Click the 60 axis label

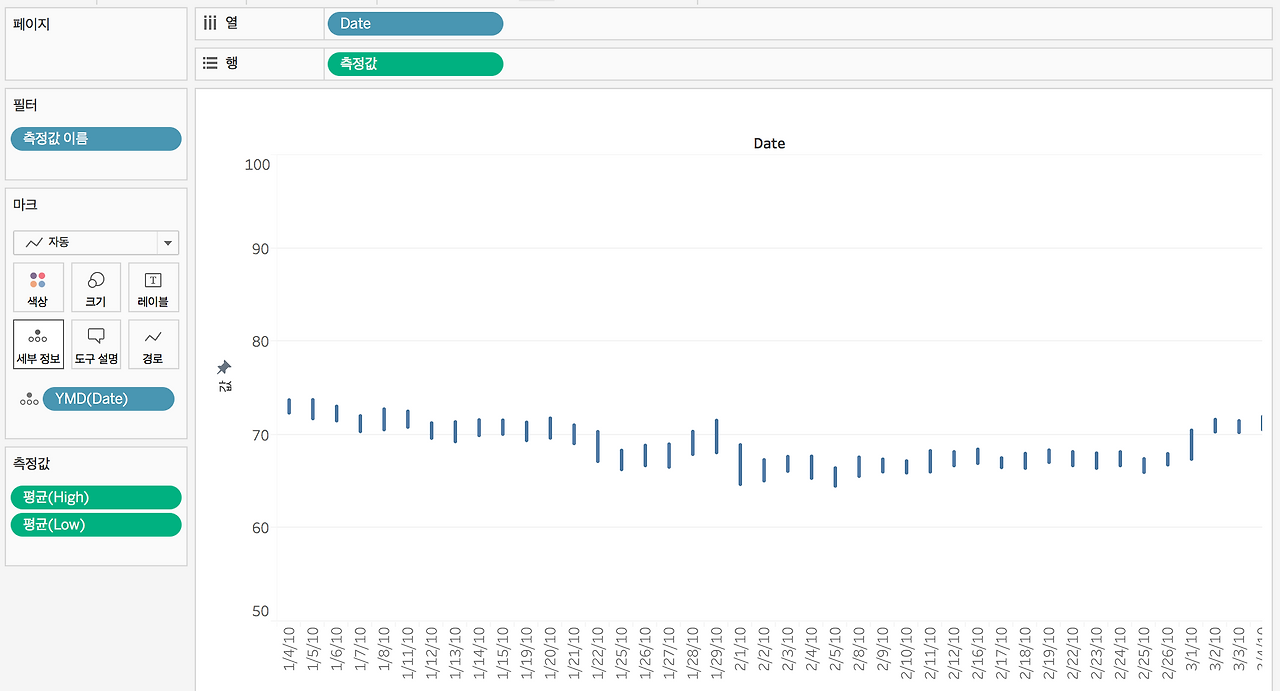pos(260,528)
